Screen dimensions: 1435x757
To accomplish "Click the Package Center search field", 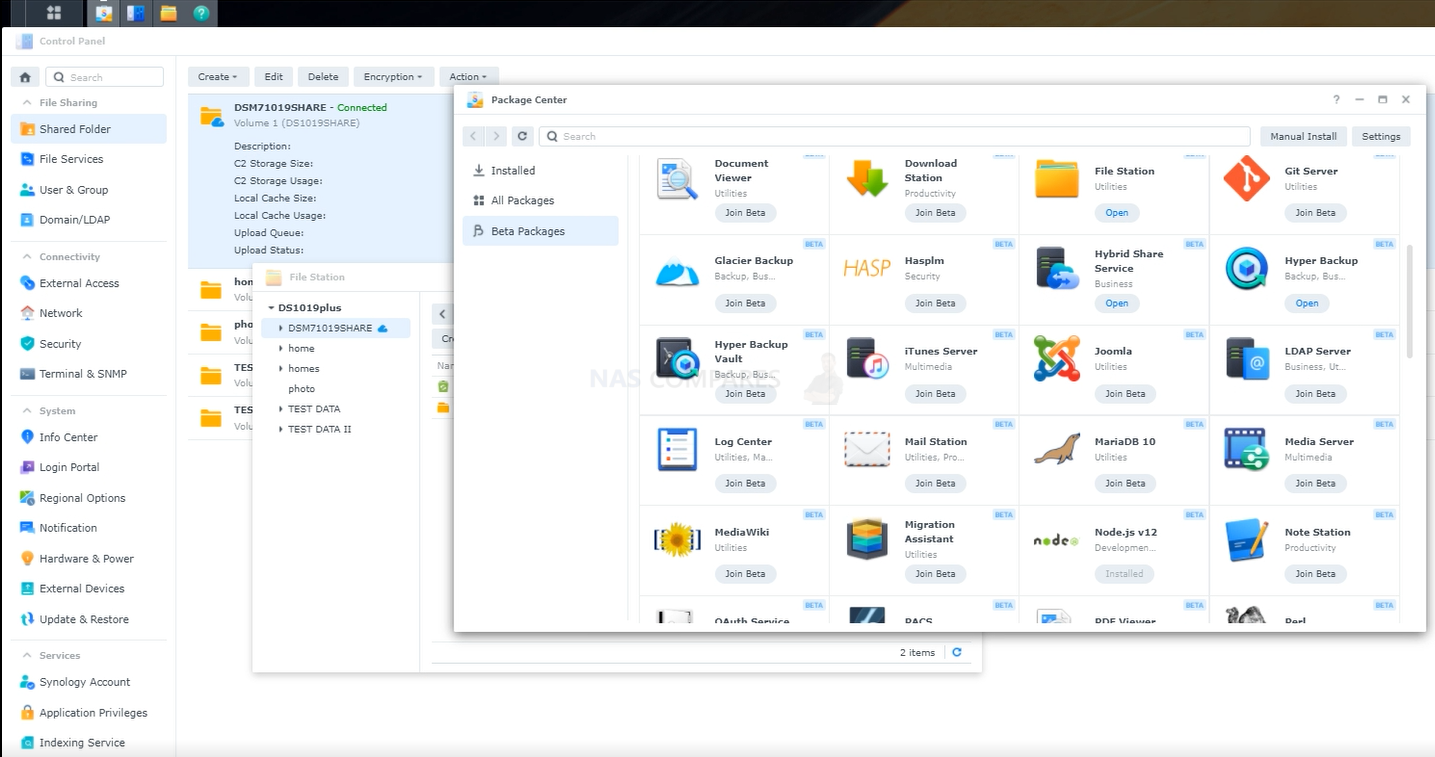I will coord(895,136).
